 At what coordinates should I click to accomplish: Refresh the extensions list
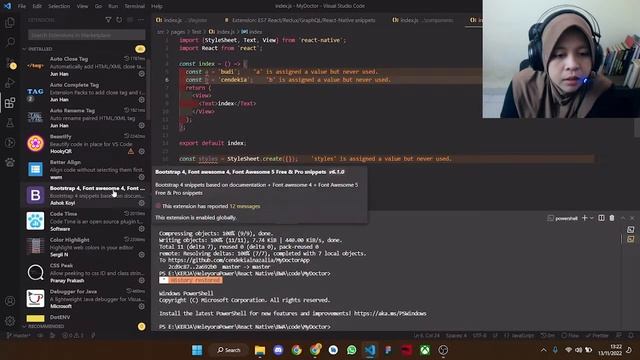[119, 20]
